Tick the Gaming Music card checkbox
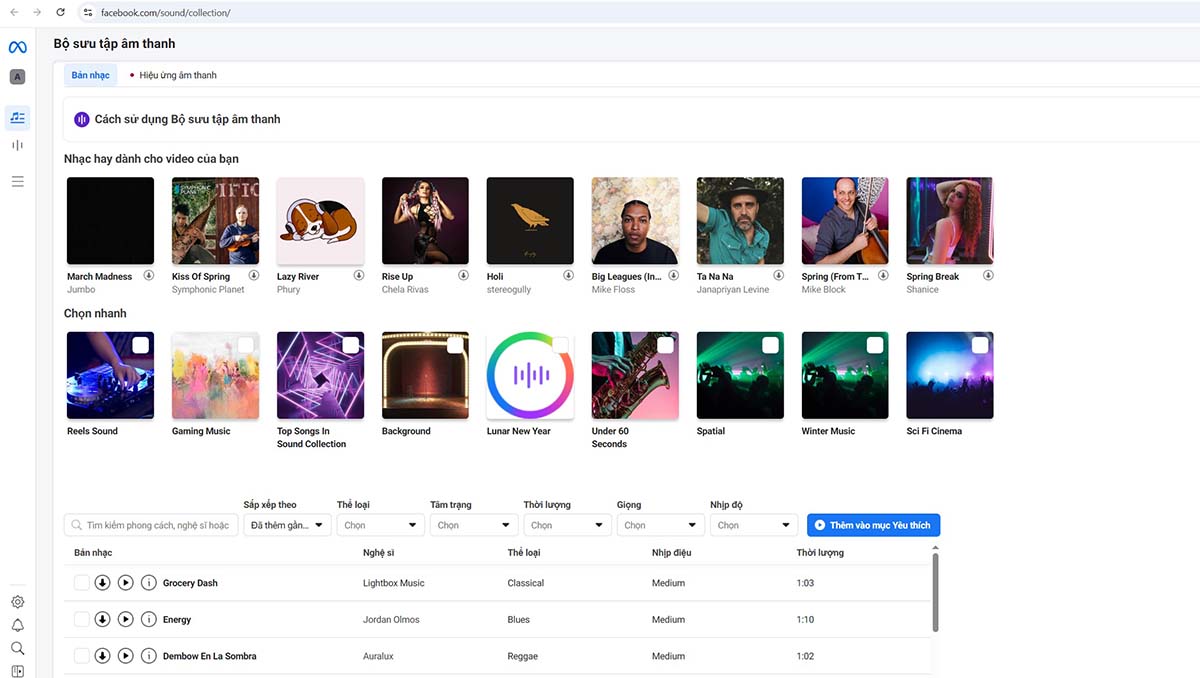The width and height of the screenshot is (1200, 678). tap(245, 345)
